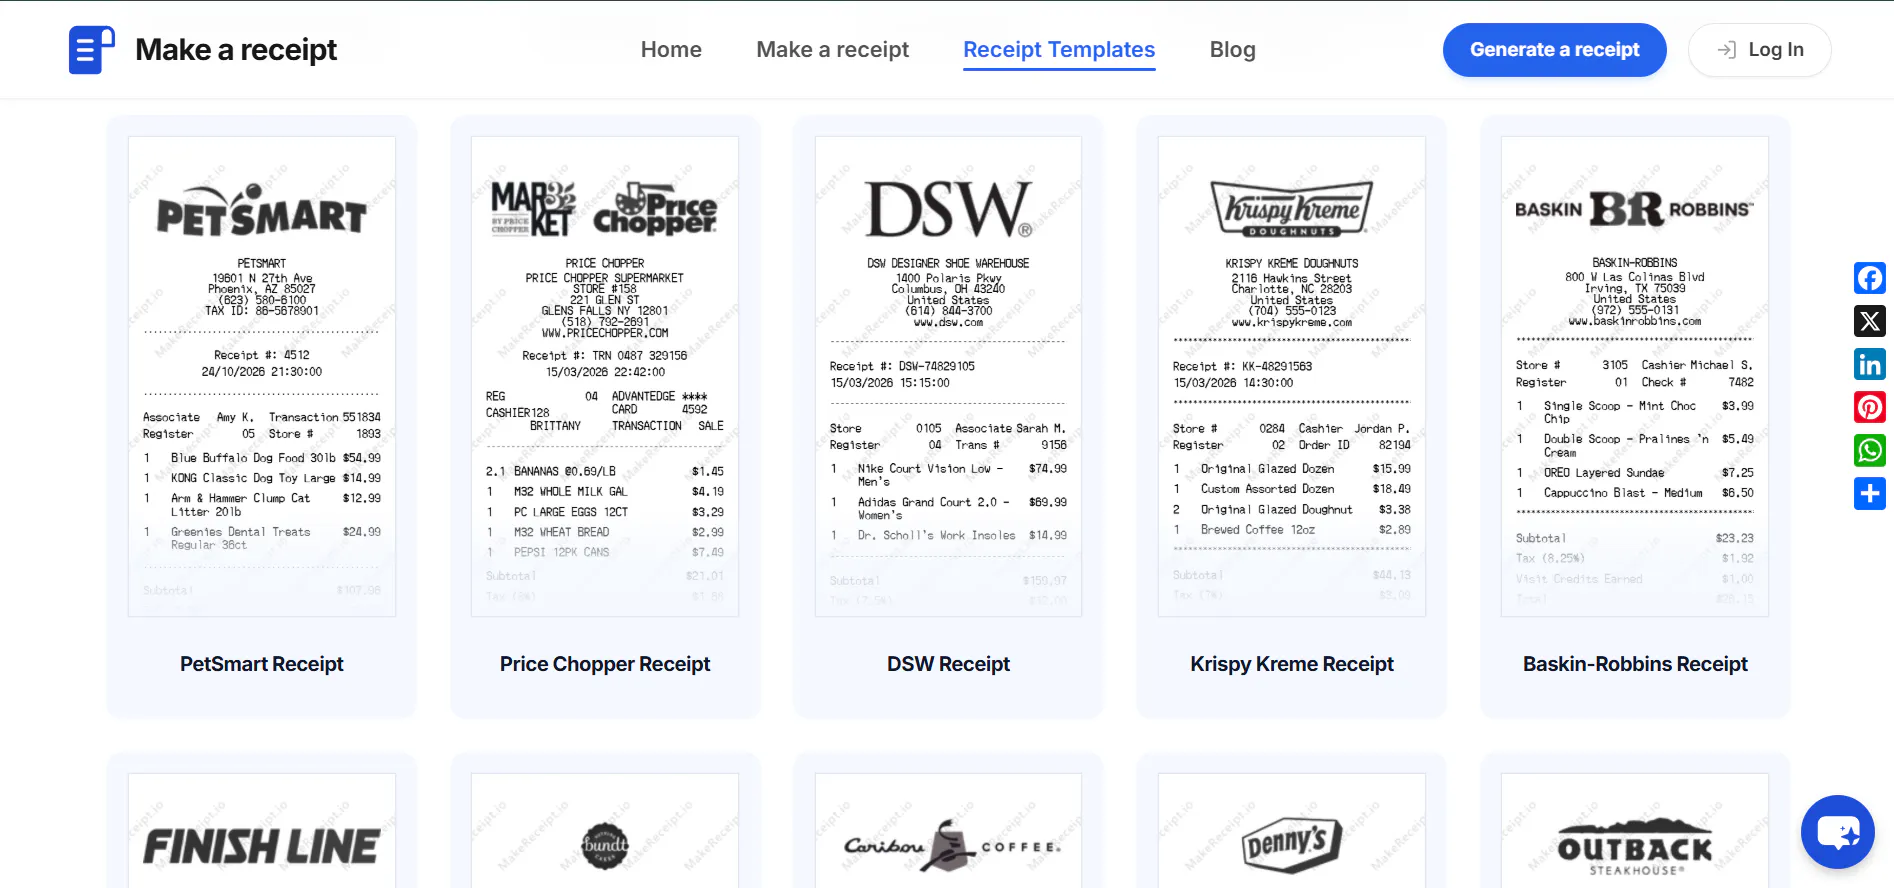
Task: Open PetSmart receipt thumbnail
Action: click(262, 376)
